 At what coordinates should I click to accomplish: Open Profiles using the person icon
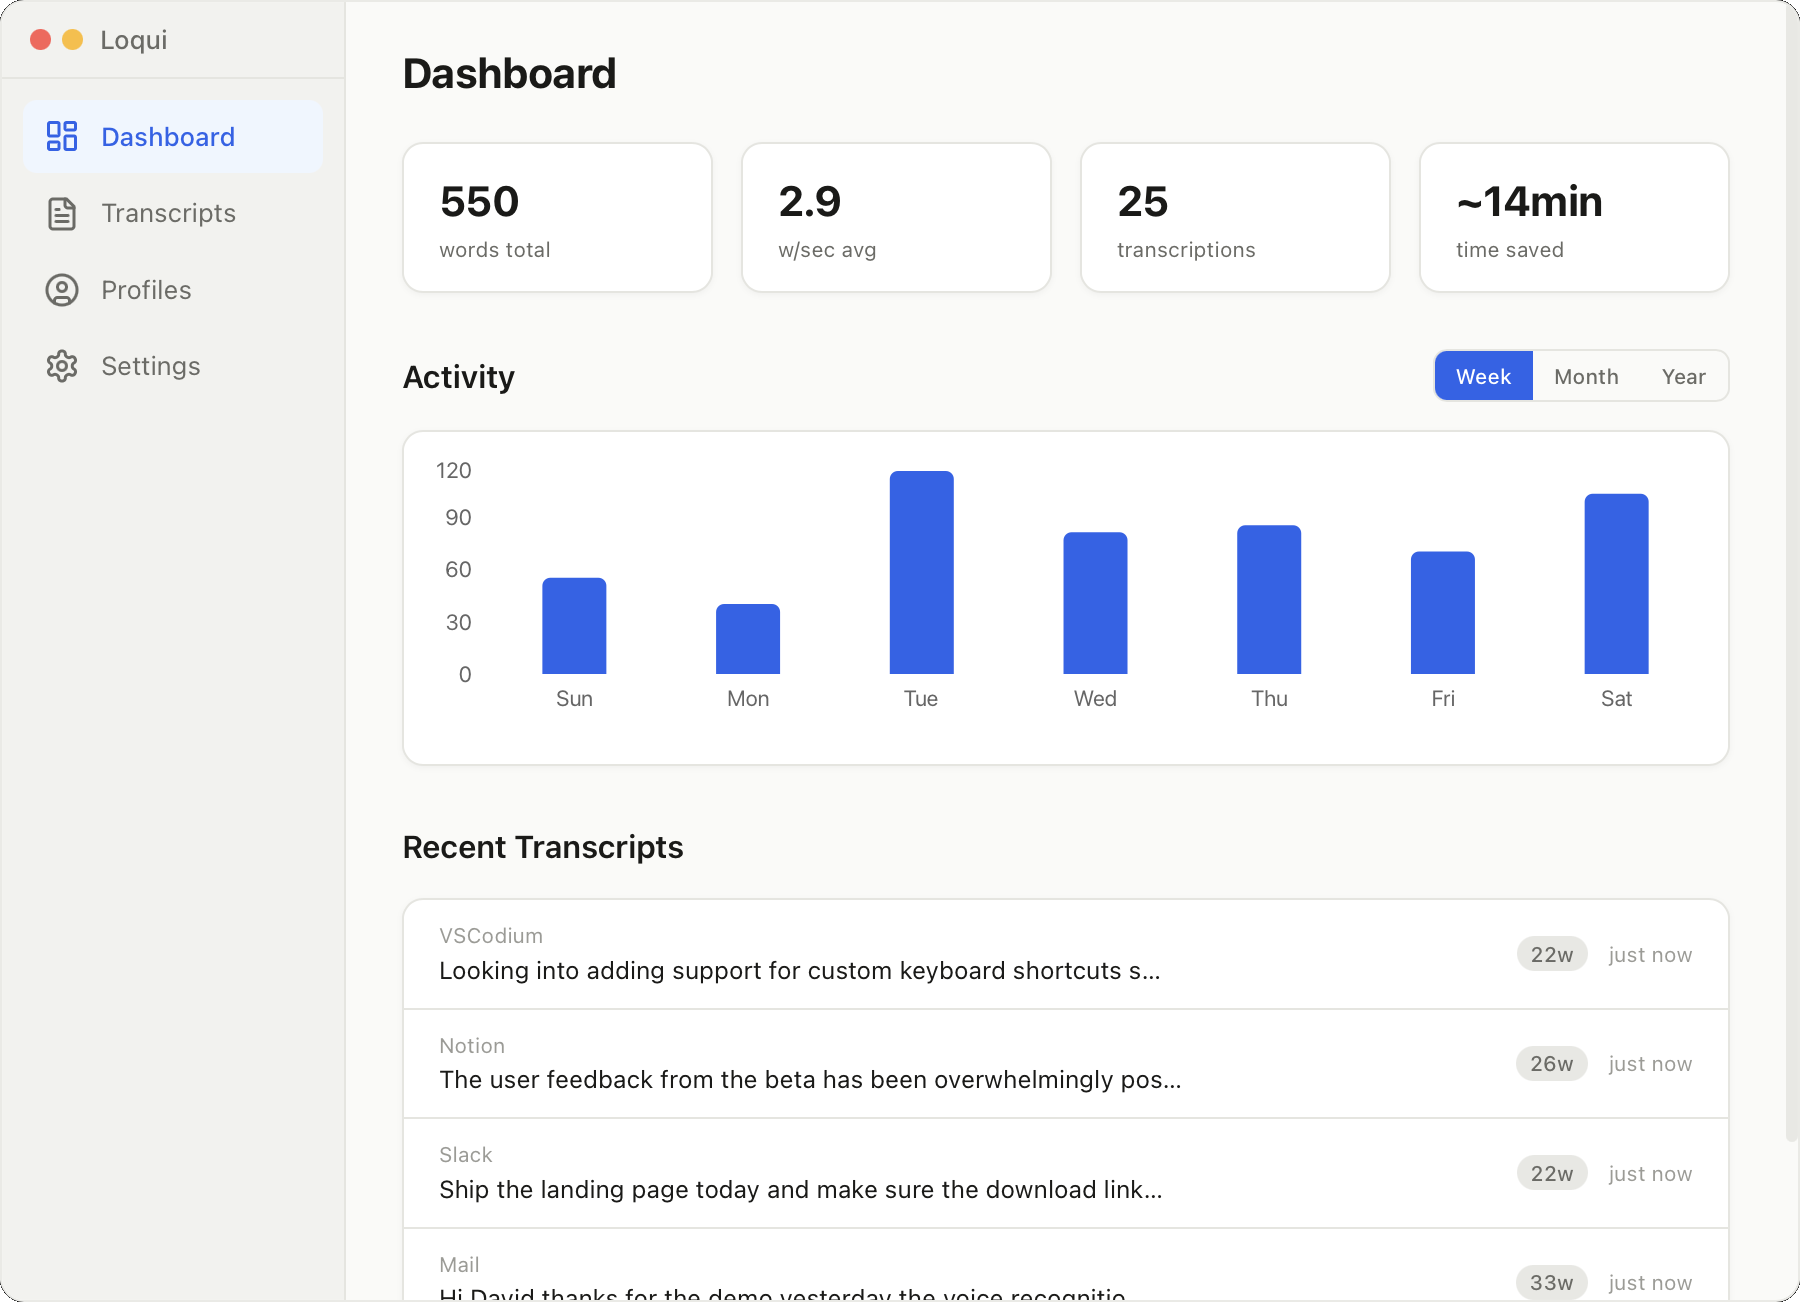click(62, 290)
